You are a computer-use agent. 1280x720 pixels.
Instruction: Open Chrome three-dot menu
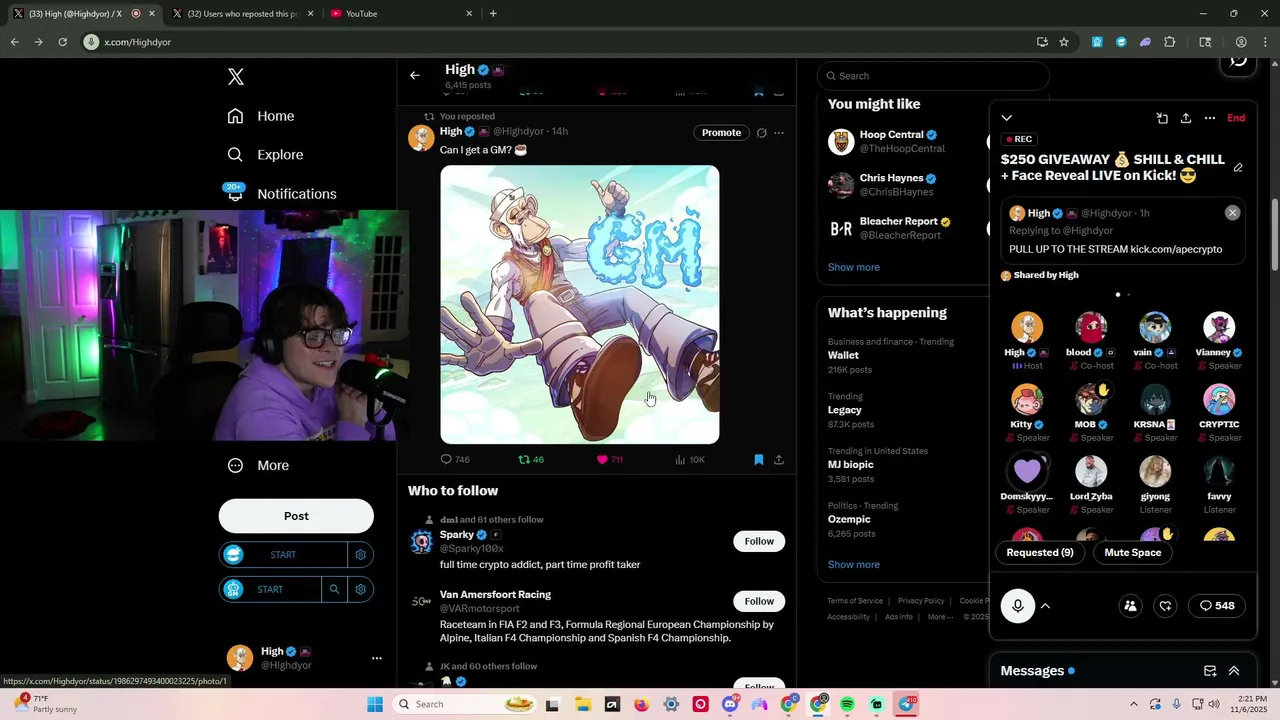point(1264,42)
